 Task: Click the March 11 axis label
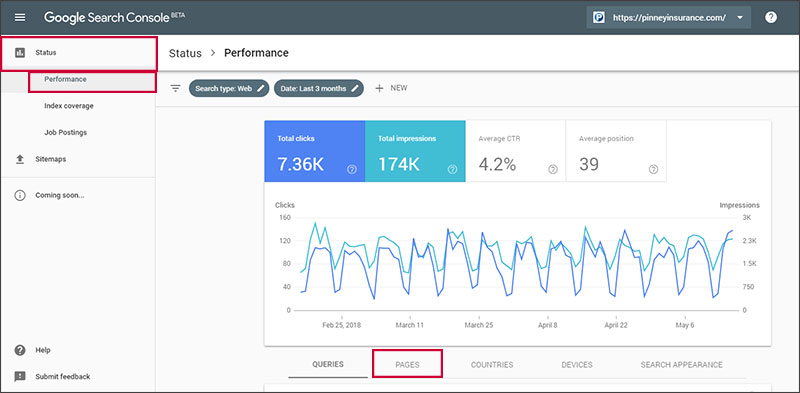(x=410, y=325)
